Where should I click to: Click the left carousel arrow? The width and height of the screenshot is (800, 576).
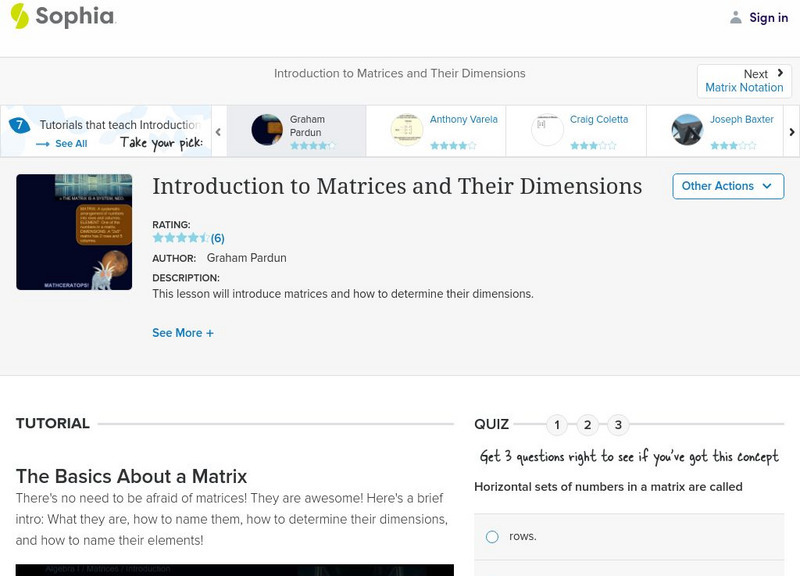pos(219,130)
